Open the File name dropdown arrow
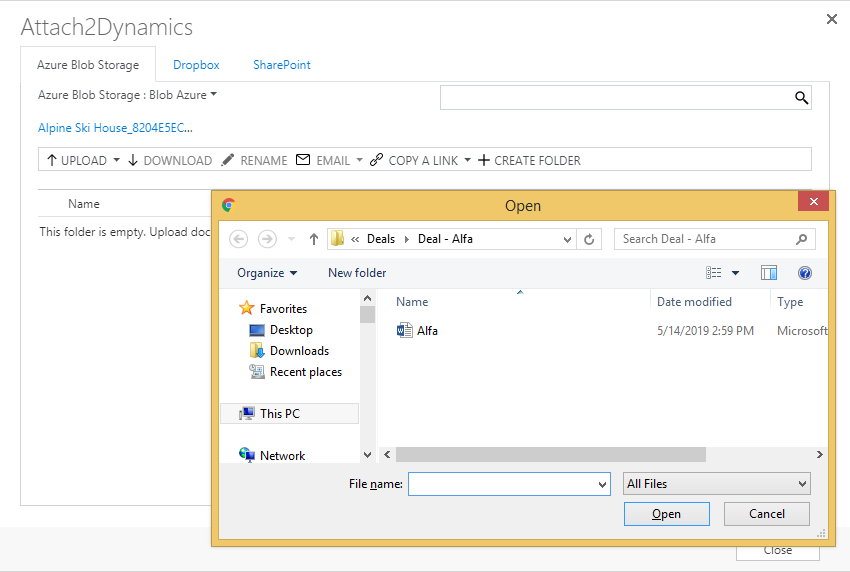This screenshot has height=572, width=850. point(602,484)
